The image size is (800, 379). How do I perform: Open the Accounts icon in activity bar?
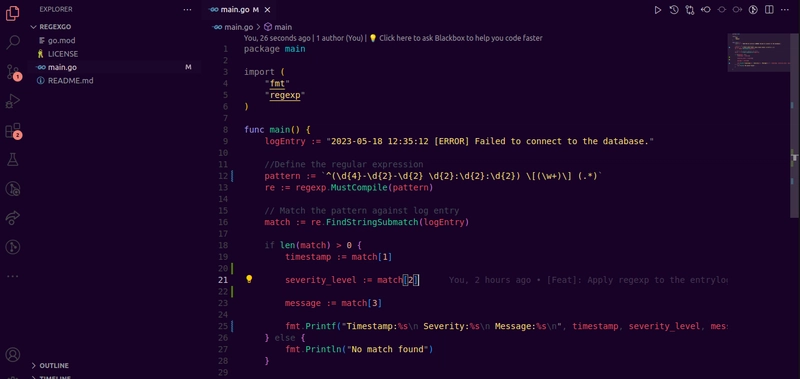[x=13, y=355]
